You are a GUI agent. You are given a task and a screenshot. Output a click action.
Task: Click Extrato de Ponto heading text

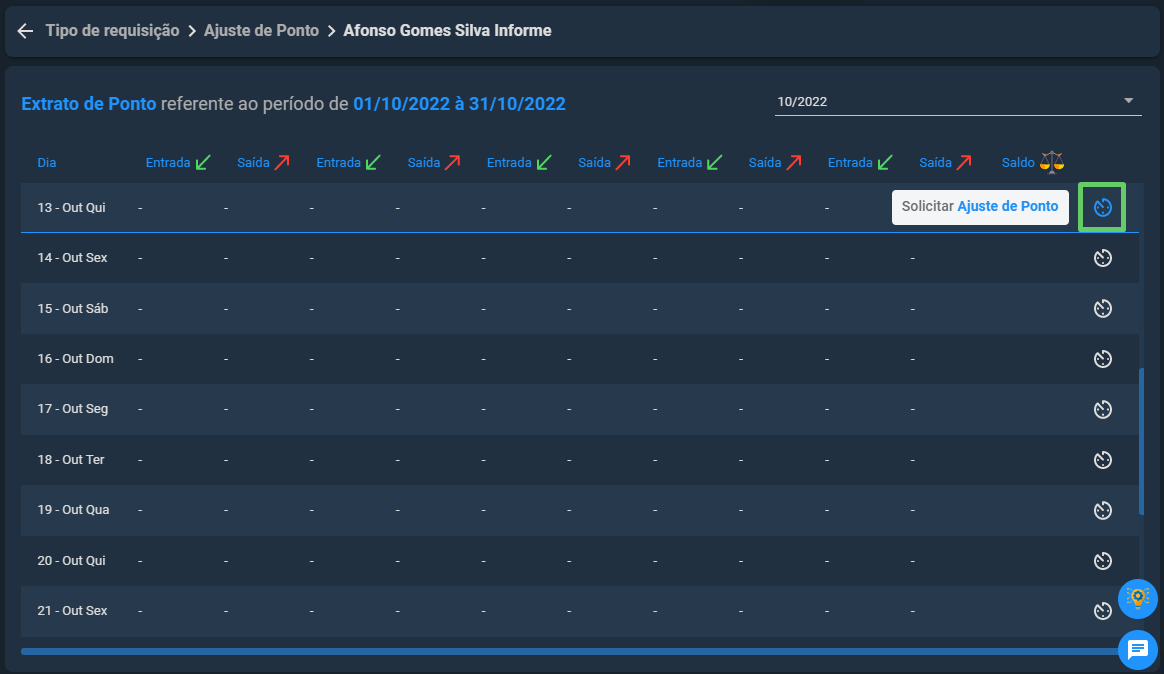point(89,104)
